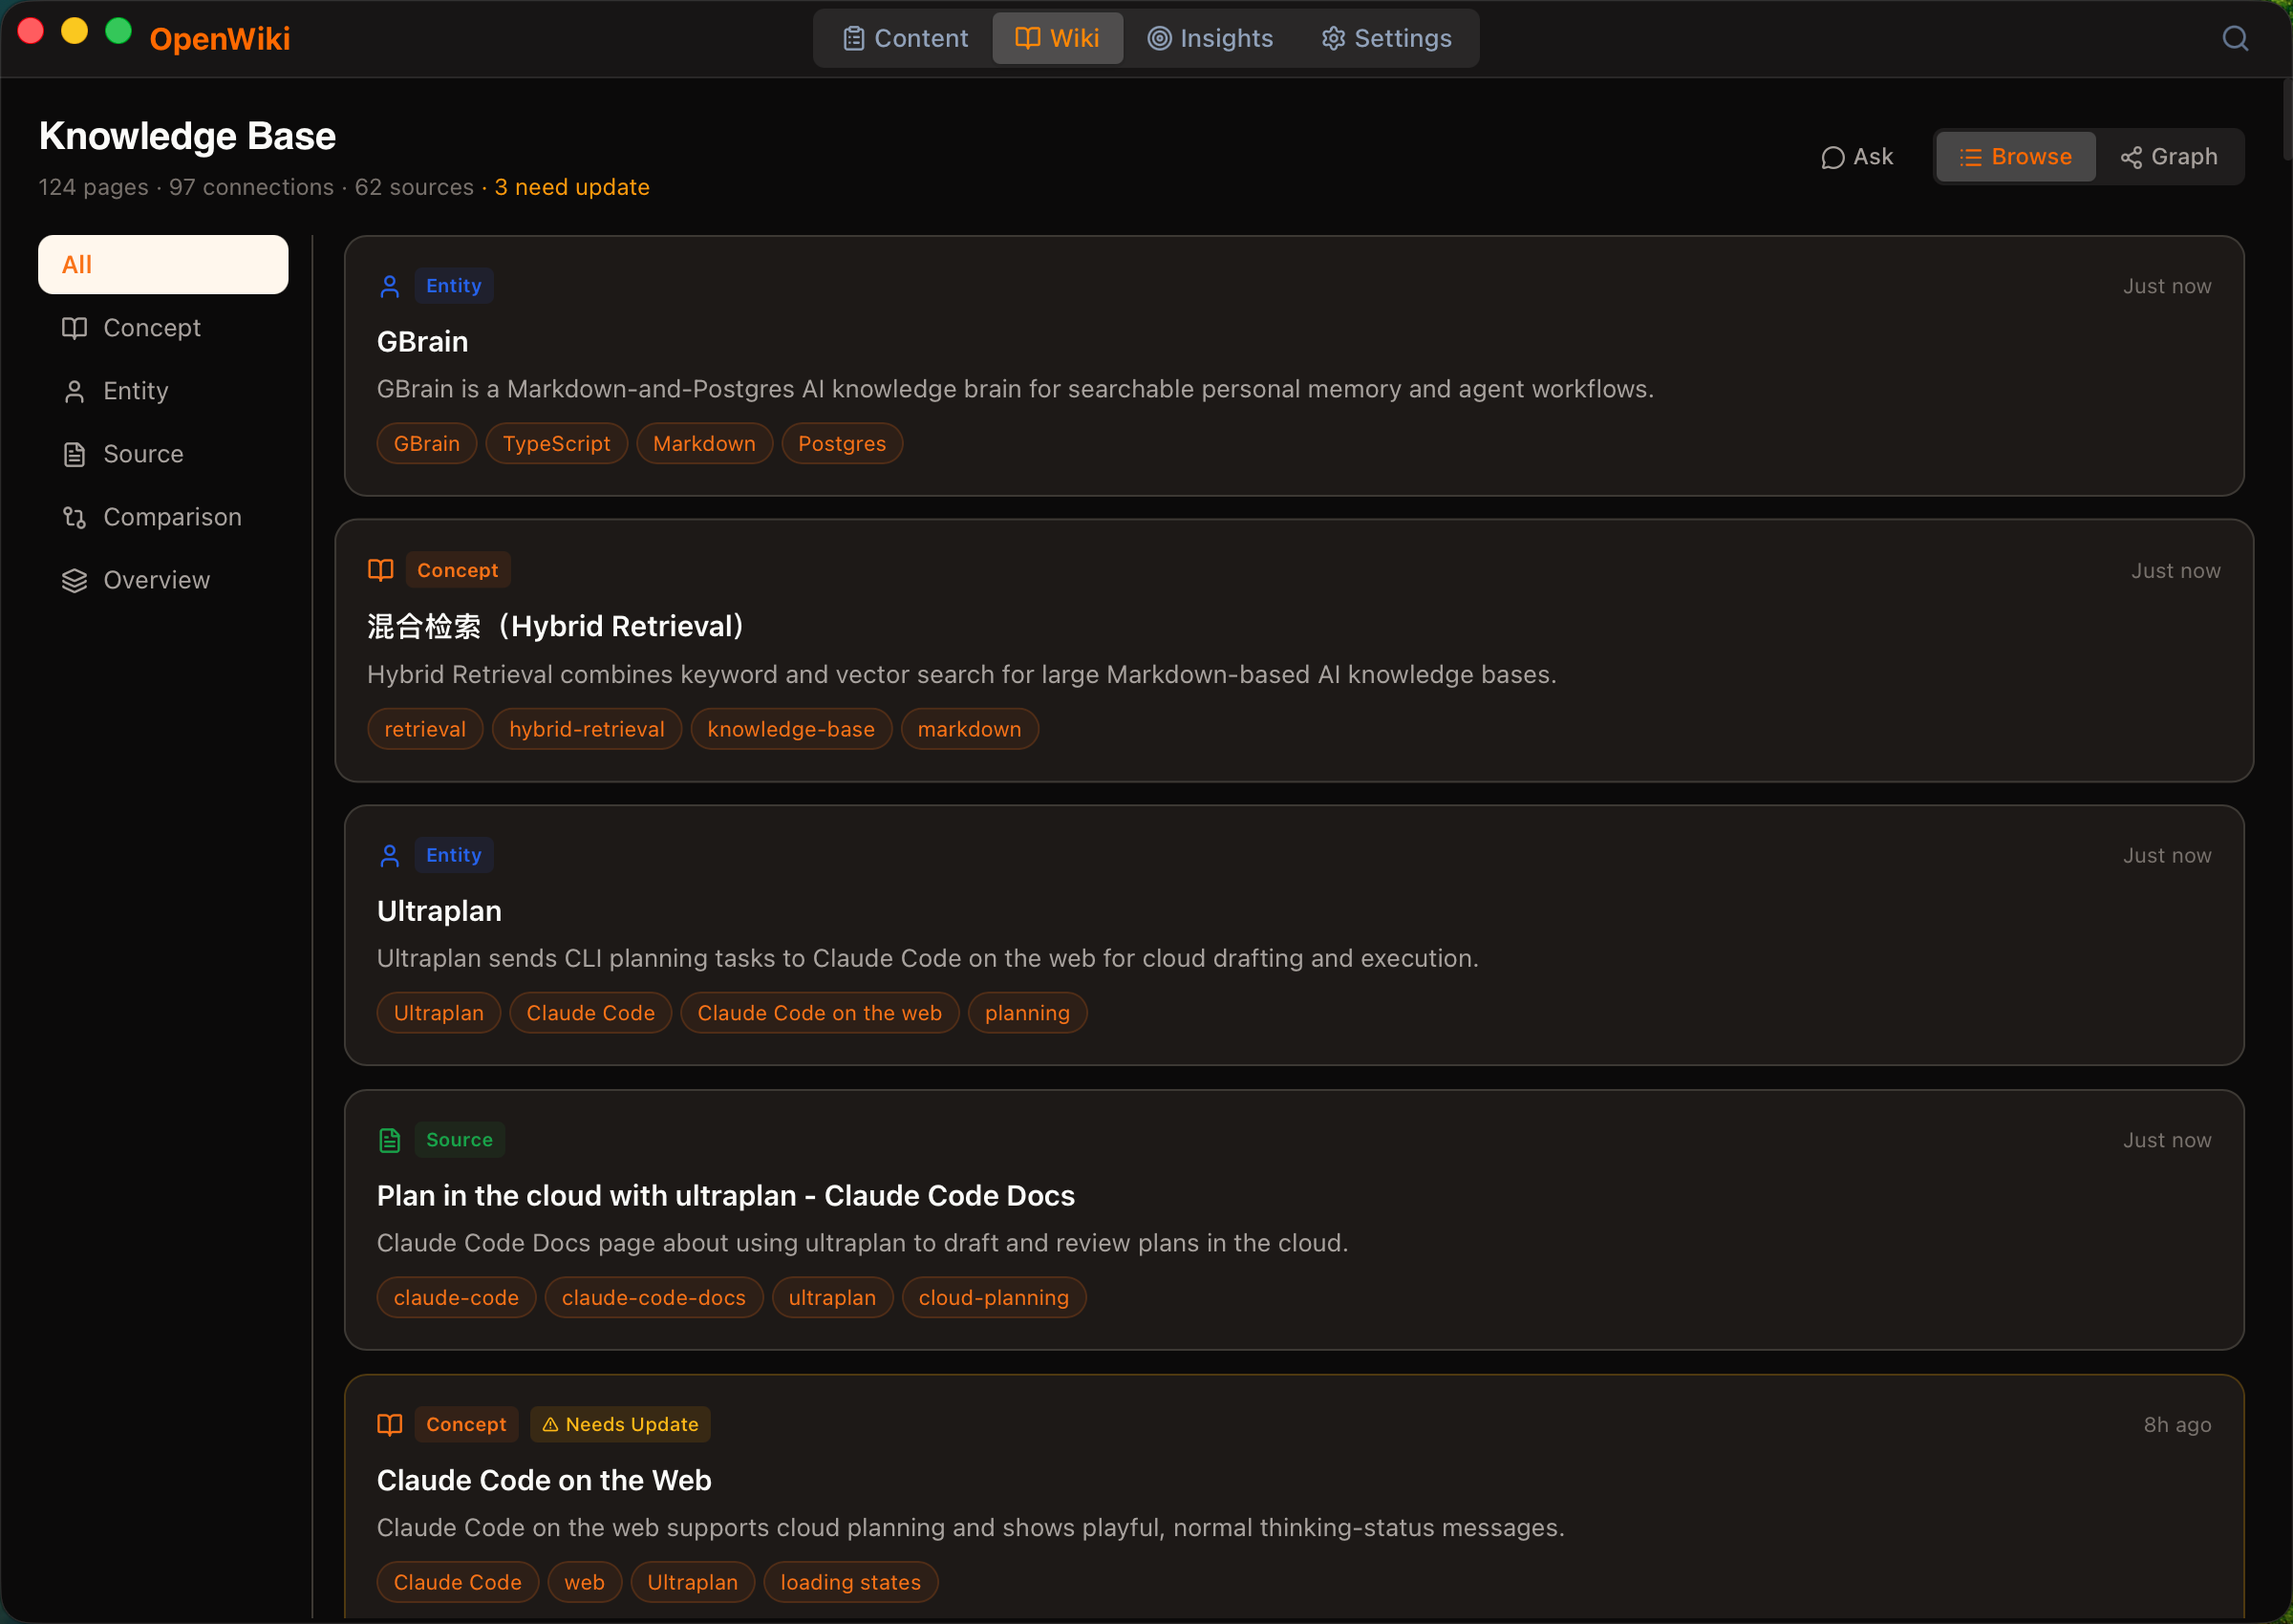
Task: Click the book icon on Hybrid Retrieval card
Action: 381,570
